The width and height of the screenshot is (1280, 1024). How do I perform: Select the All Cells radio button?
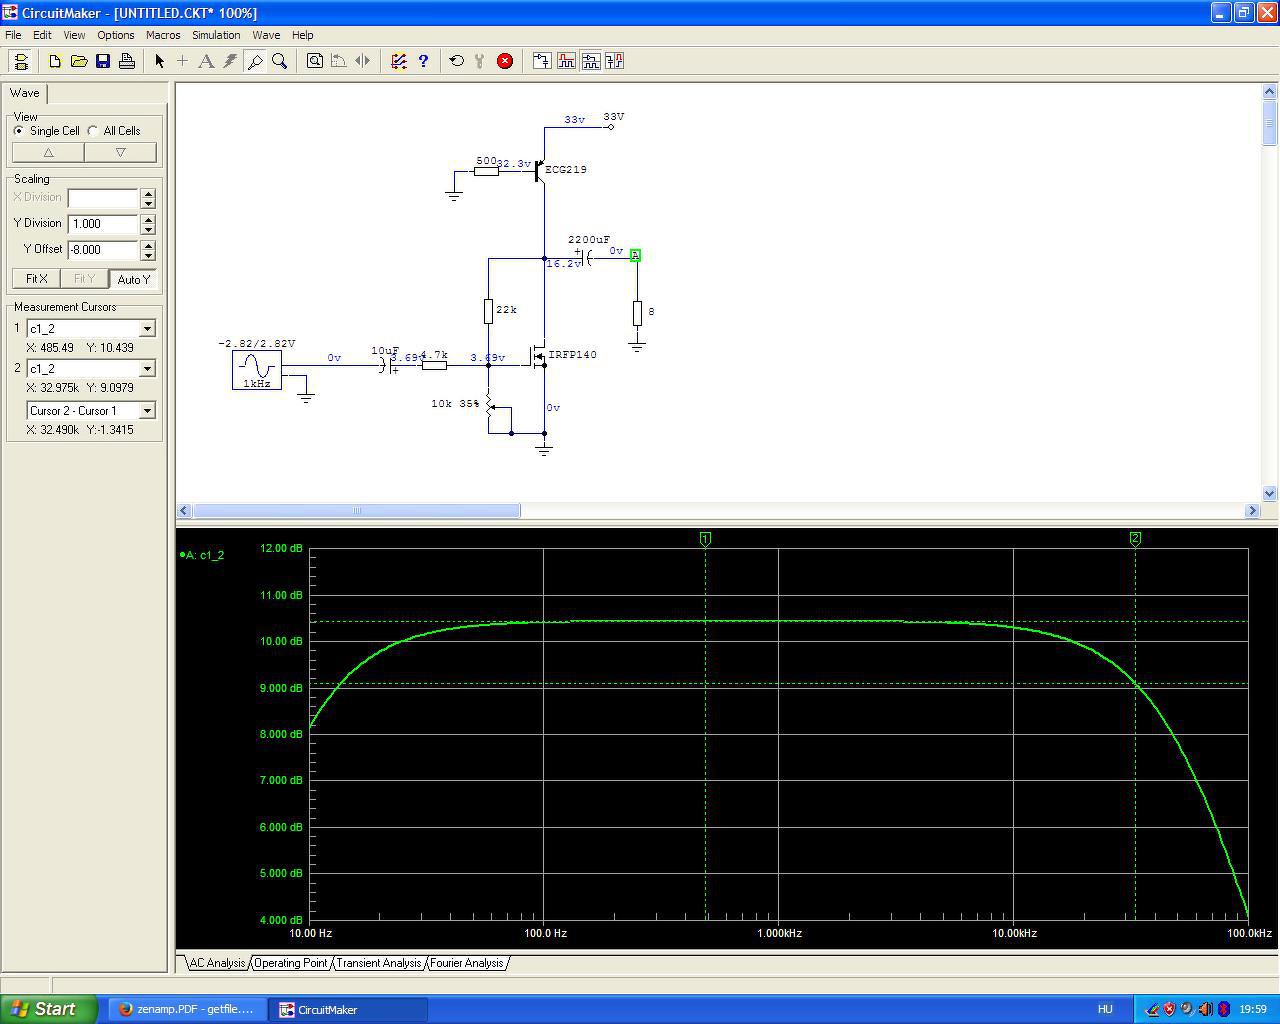coord(93,131)
